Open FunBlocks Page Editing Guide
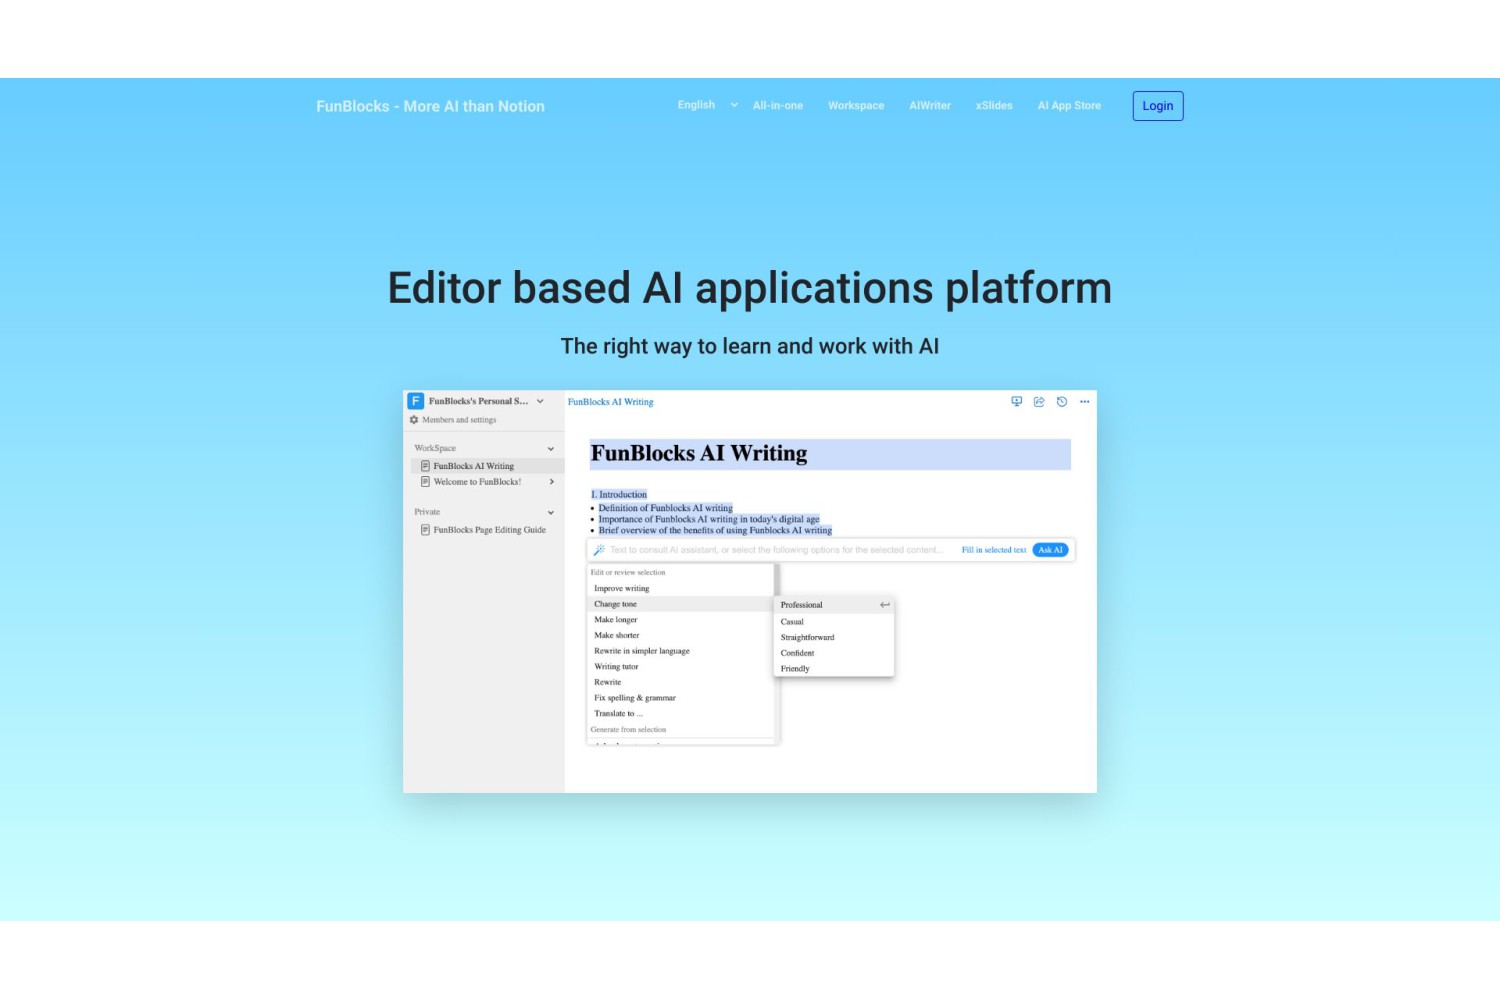1500x1000 pixels. [489, 530]
